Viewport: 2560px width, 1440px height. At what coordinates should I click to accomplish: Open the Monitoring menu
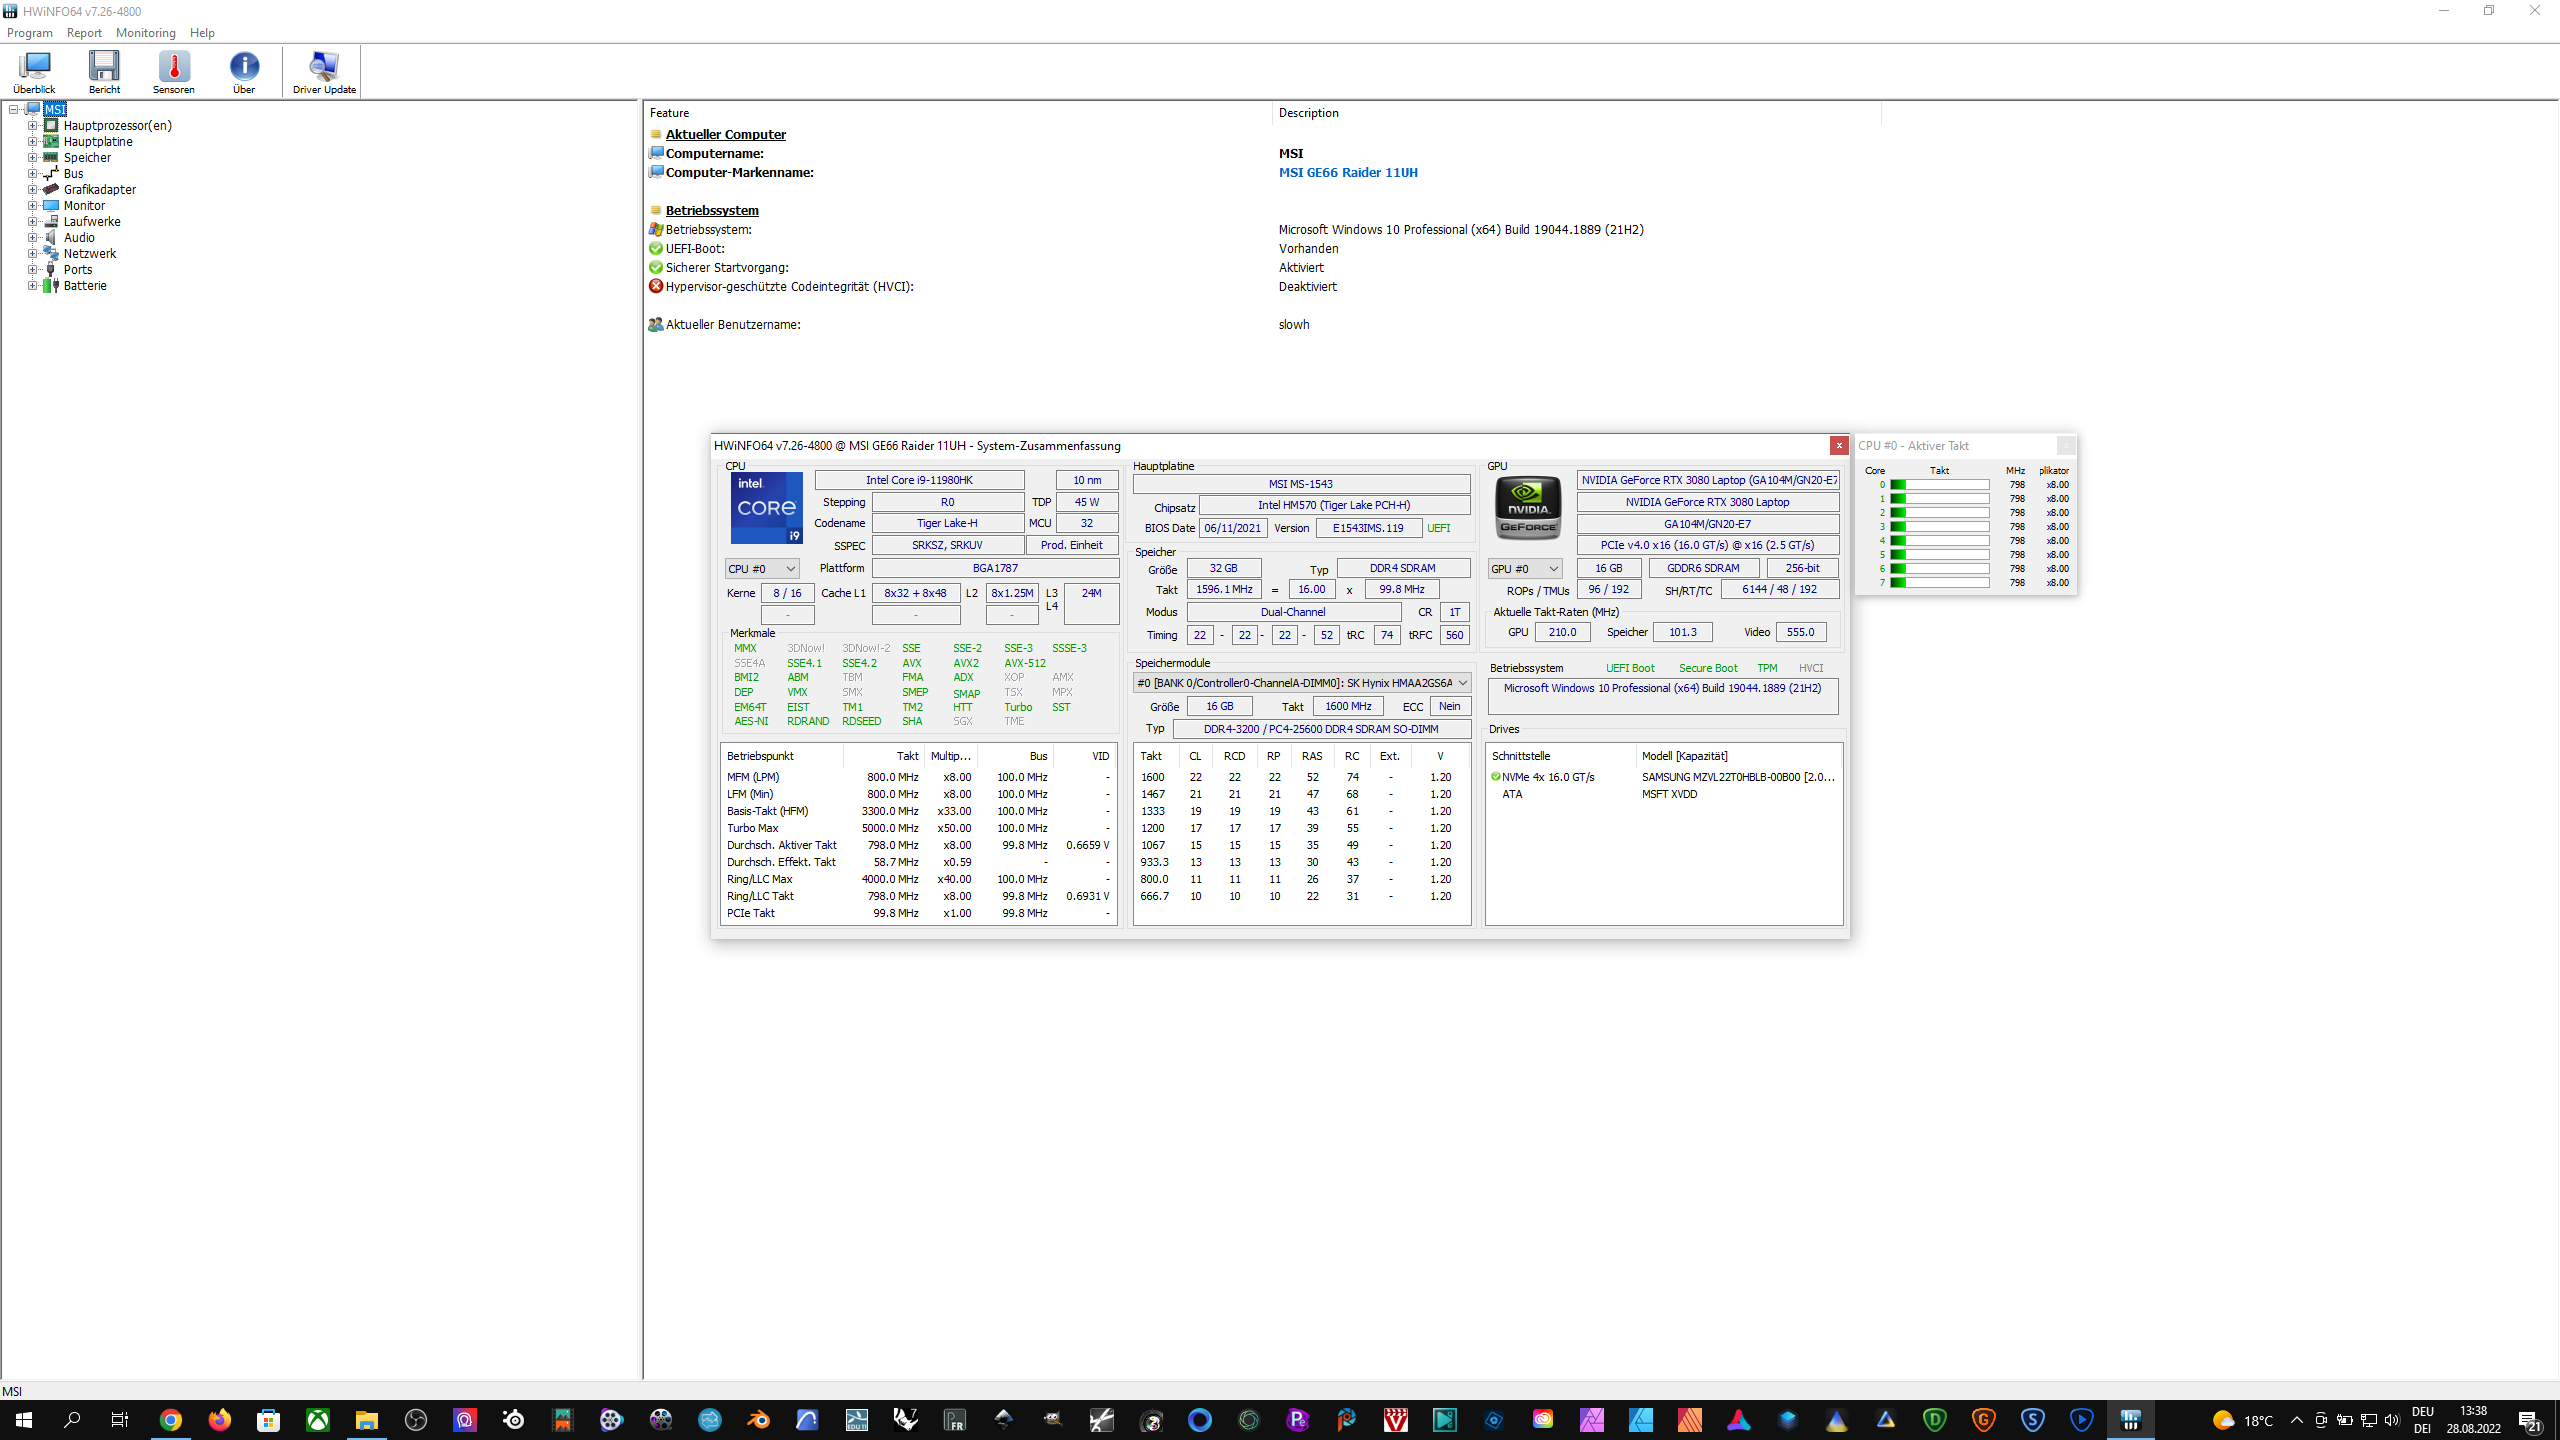click(145, 33)
